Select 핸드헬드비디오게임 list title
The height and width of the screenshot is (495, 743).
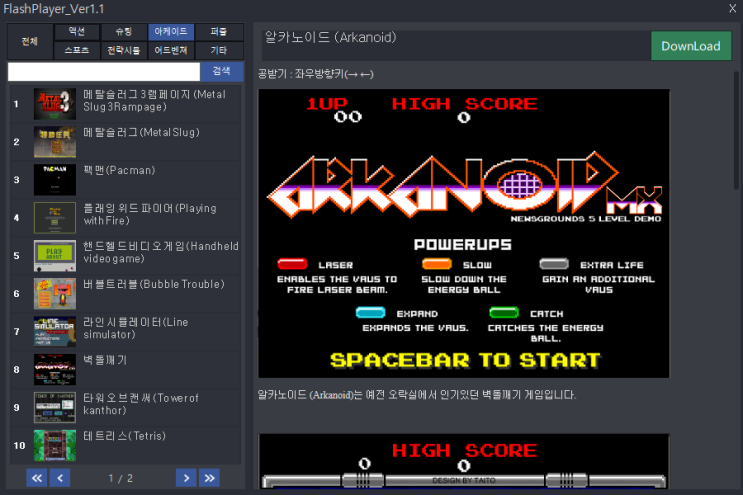161,252
